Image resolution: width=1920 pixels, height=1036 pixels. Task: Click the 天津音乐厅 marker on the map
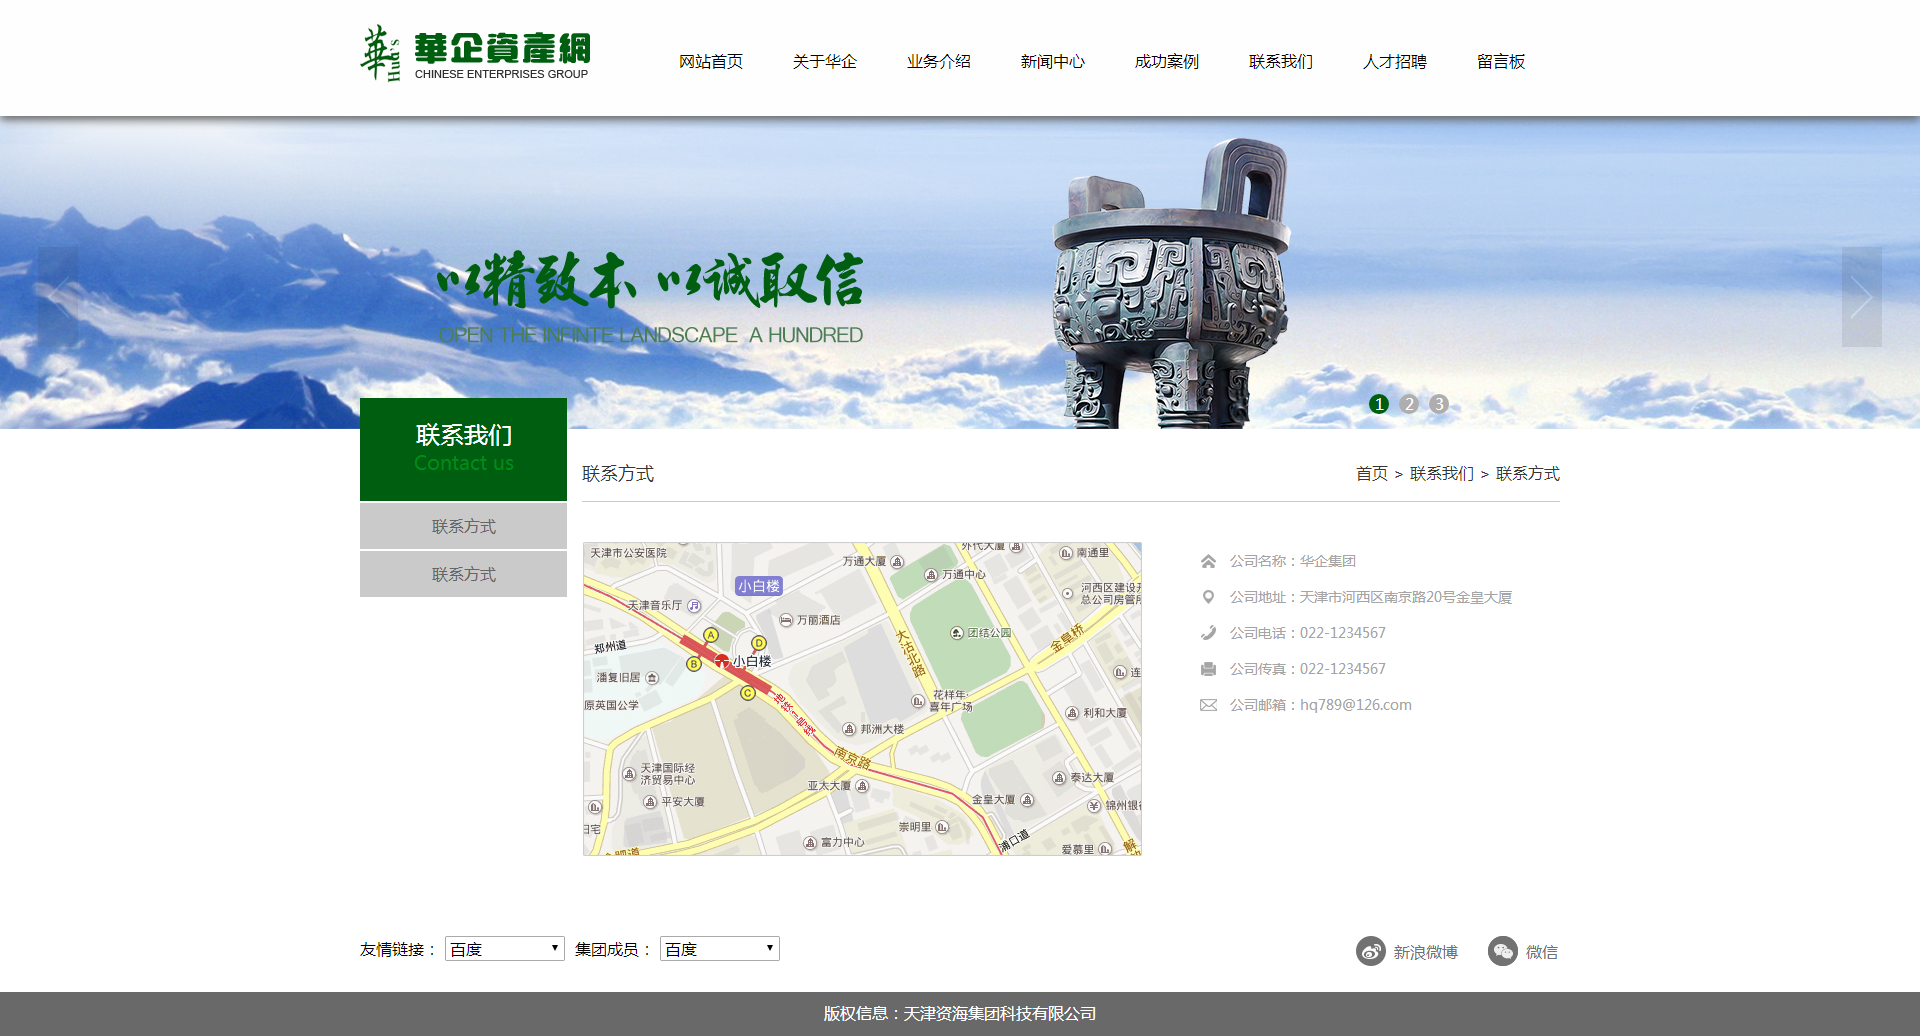point(694,606)
